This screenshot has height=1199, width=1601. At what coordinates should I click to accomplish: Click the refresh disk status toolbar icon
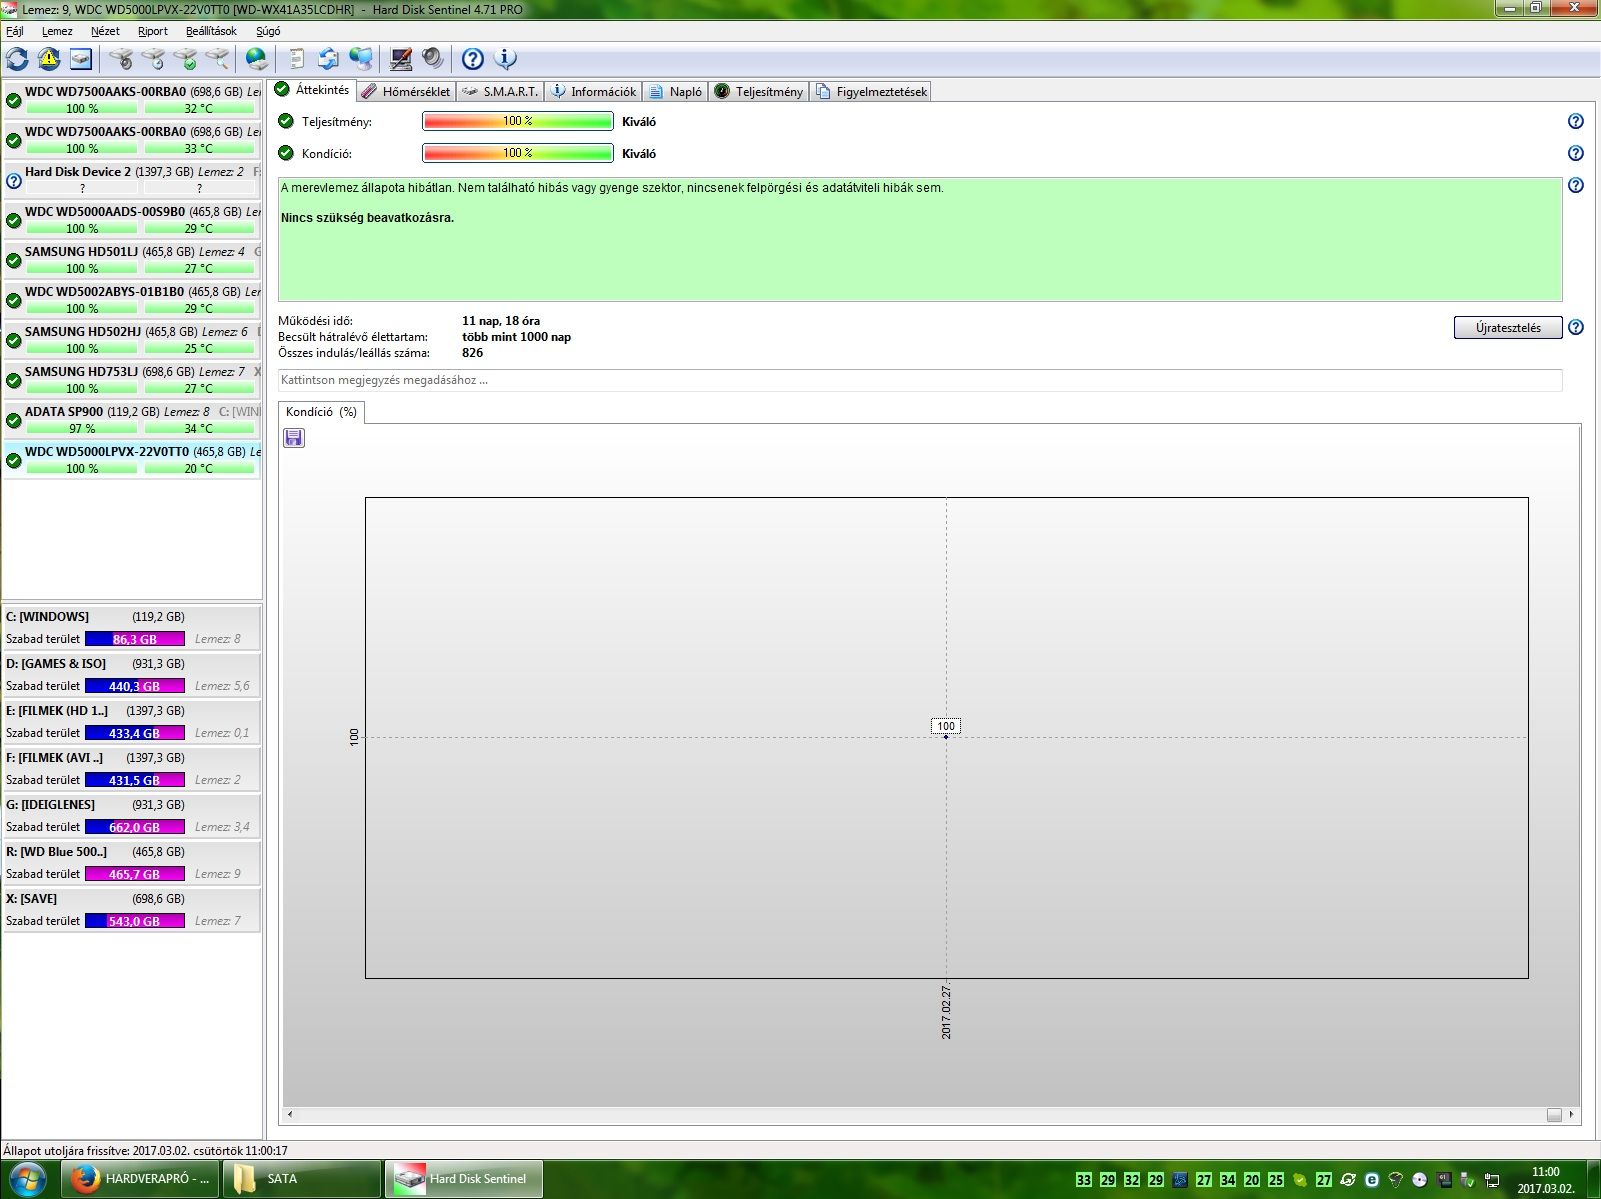coord(17,59)
